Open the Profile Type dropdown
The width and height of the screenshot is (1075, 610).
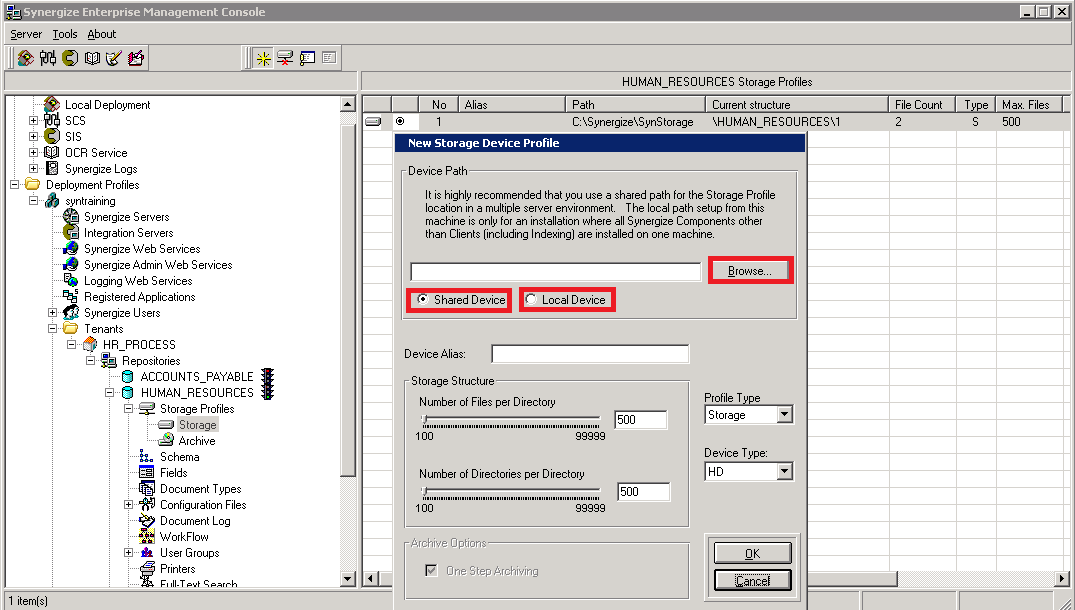pos(784,415)
